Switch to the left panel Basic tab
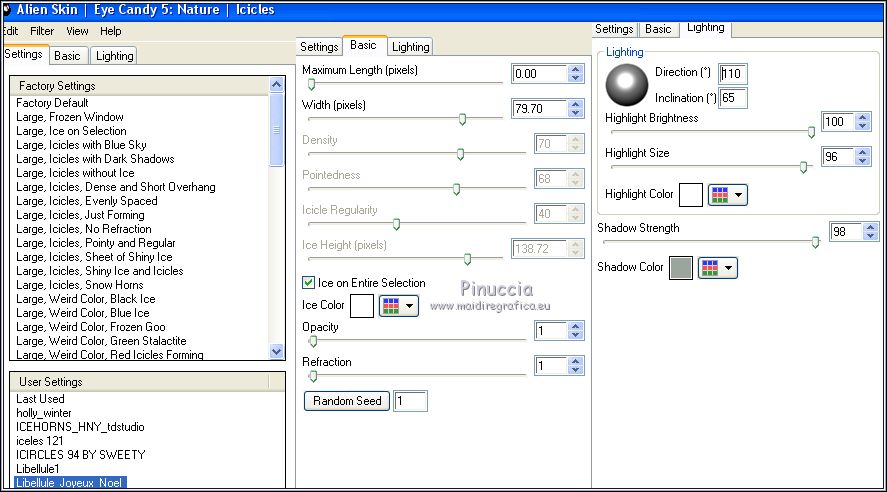This screenshot has width=887, height=492. (x=67, y=55)
